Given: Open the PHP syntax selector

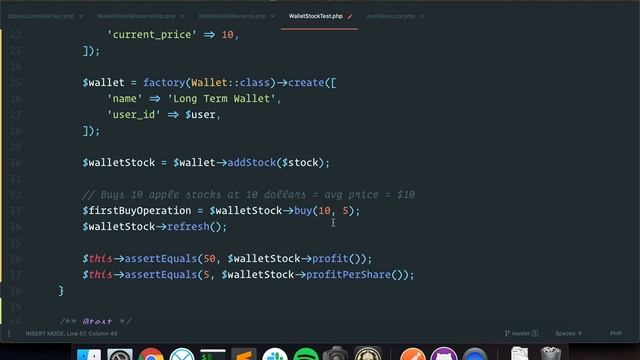Looking at the screenshot, I should tap(616, 333).
